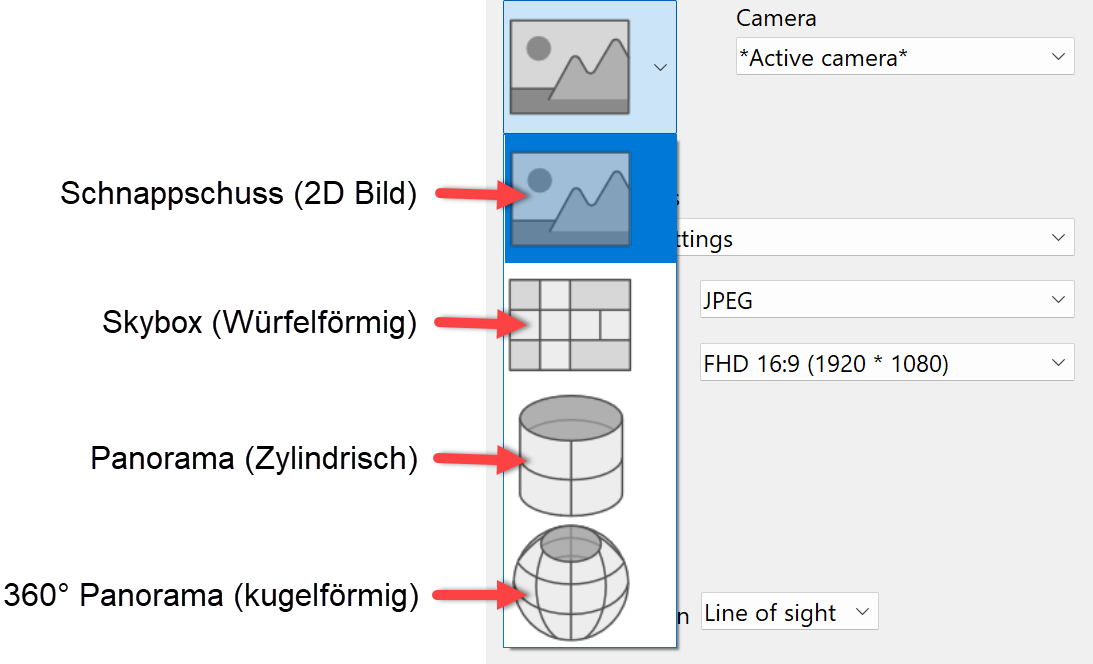1093x664 pixels.
Task: Open the Camera selection dropdown
Action: [x=1059, y=56]
